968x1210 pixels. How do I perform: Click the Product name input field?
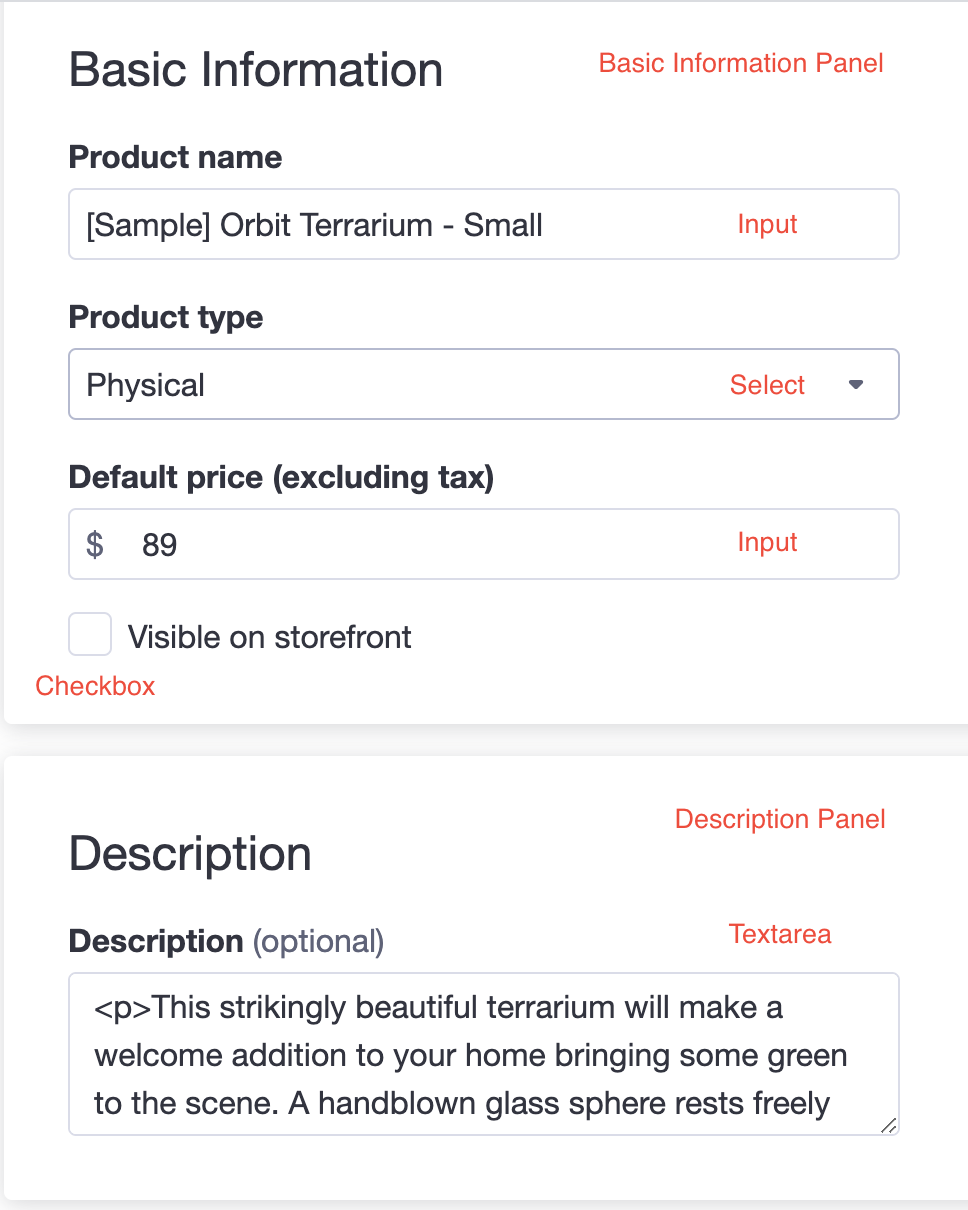[x=400, y=223]
